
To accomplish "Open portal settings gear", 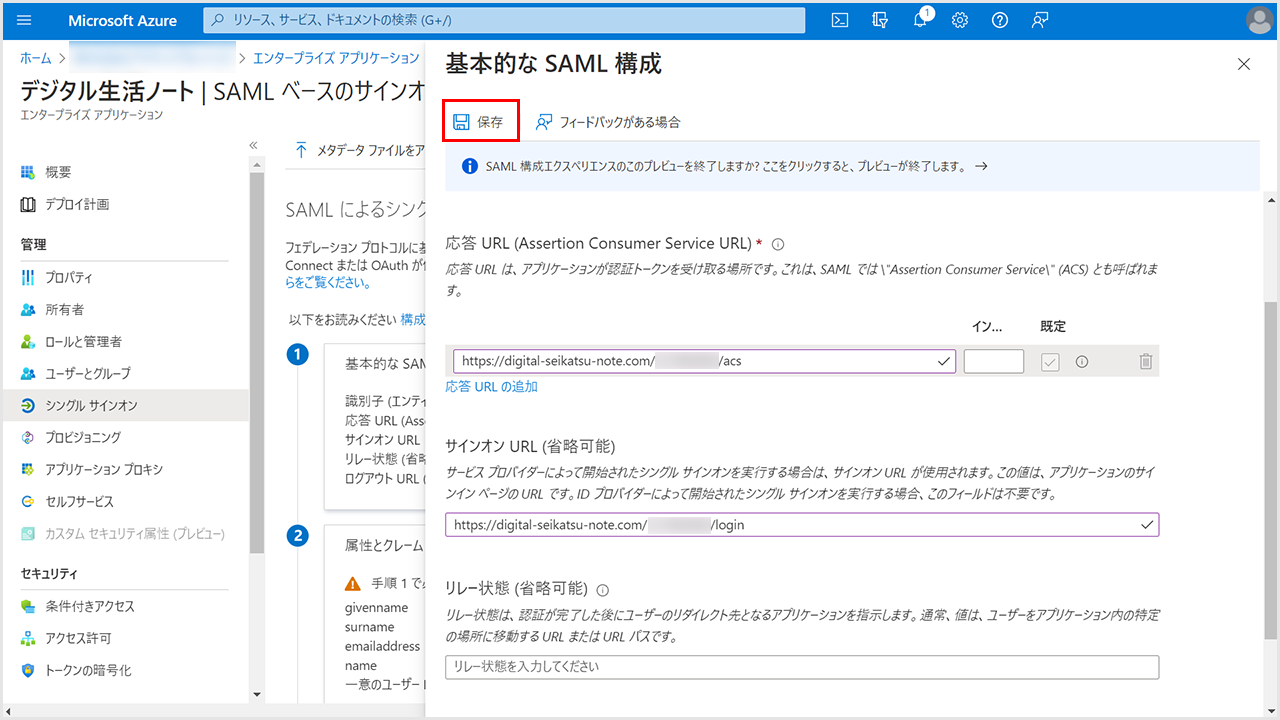I will (x=960, y=20).
